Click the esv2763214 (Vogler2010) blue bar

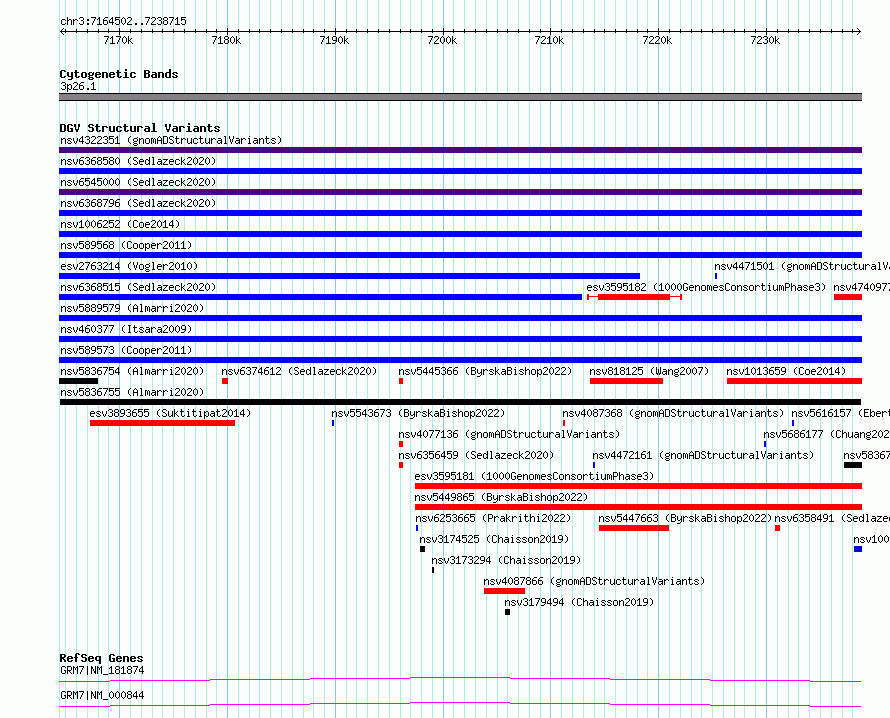click(x=350, y=276)
